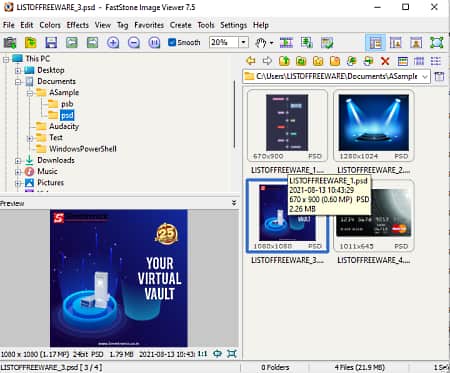Click the Open file toolbar icon
450x373 pixels.
30,43
